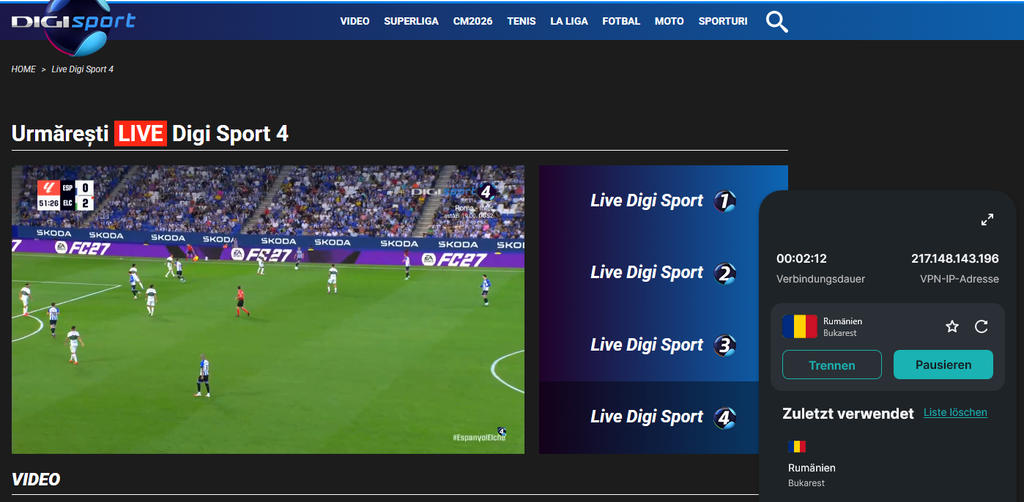Click the Verbindungsdauer label
The image size is (1024, 502).
coord(820,279)
